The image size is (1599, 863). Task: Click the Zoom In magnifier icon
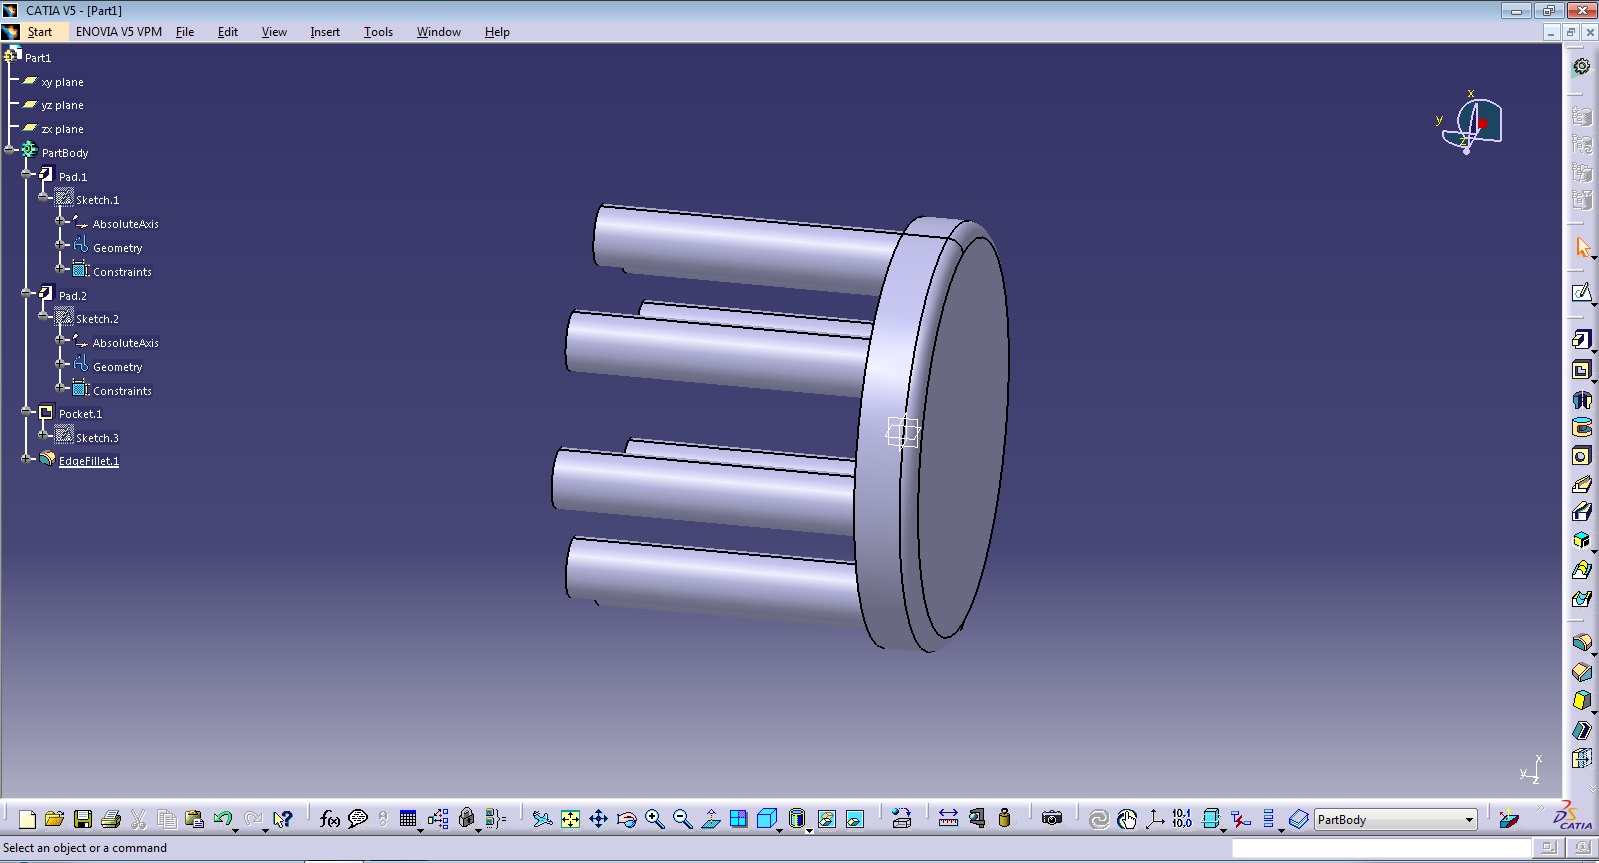[654, 819]
